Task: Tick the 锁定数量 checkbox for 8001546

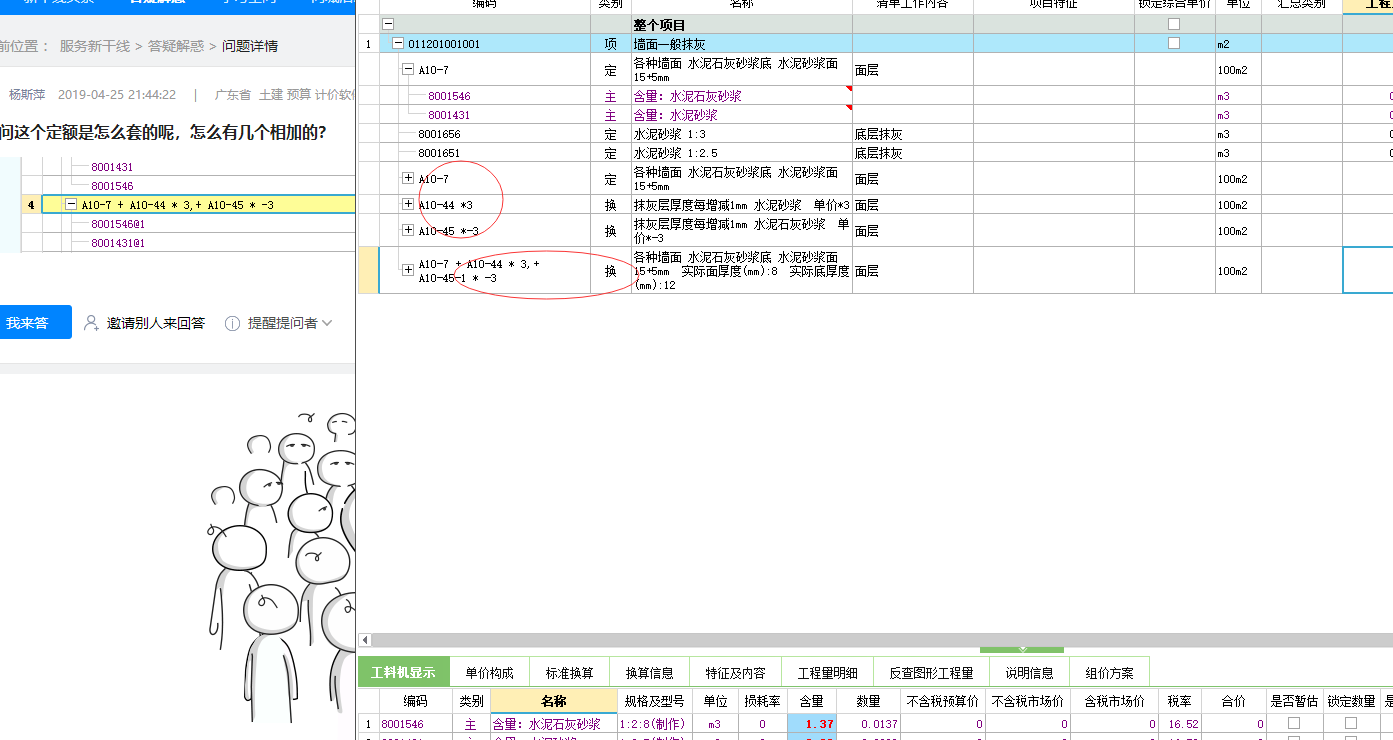Action: click(1351, 723)
